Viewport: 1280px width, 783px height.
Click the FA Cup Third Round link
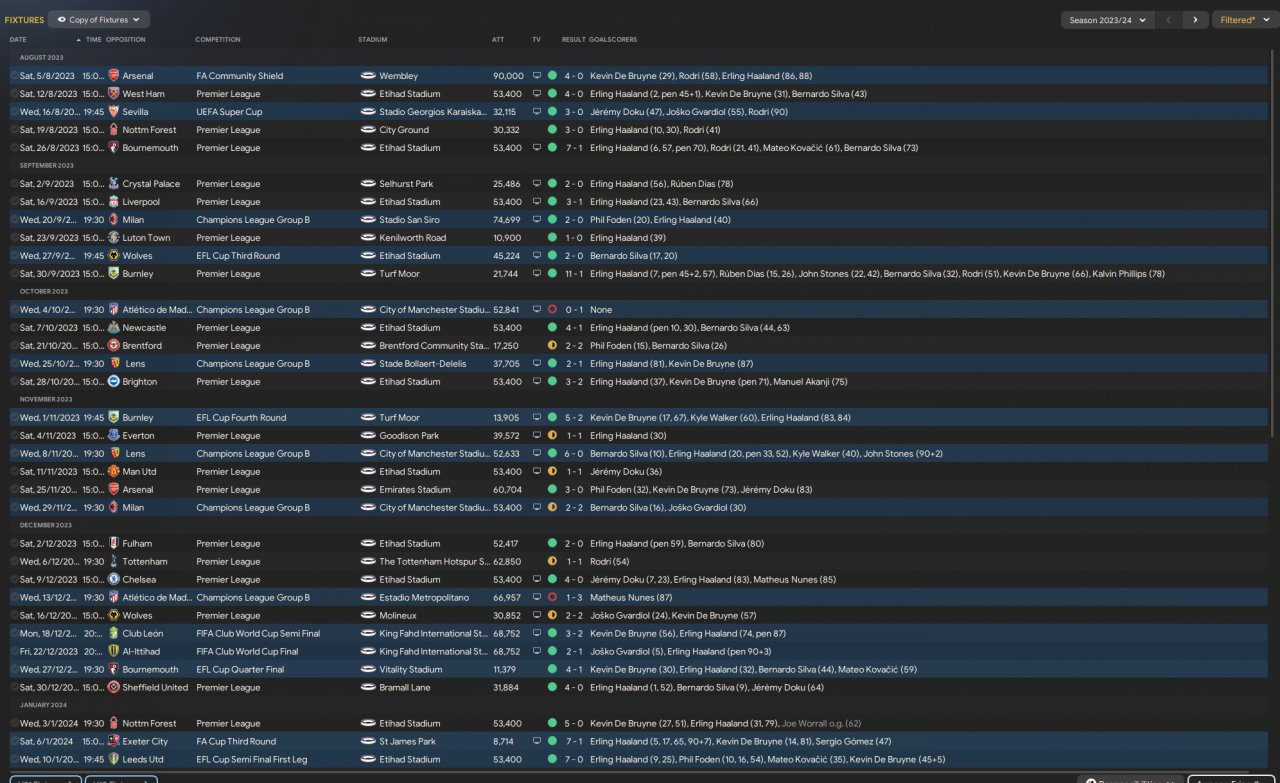236,742
